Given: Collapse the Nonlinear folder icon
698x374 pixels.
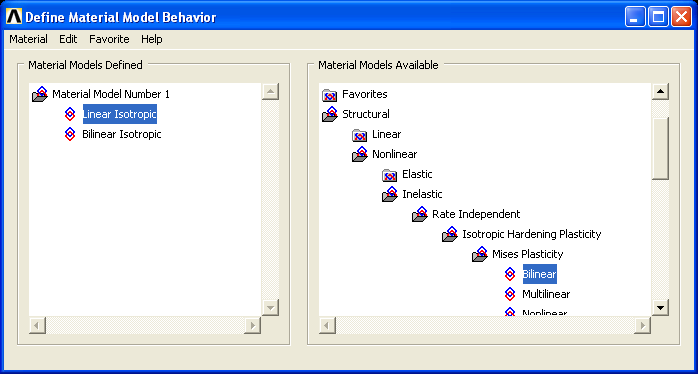Looking at the screenshot, I should 360,154.
